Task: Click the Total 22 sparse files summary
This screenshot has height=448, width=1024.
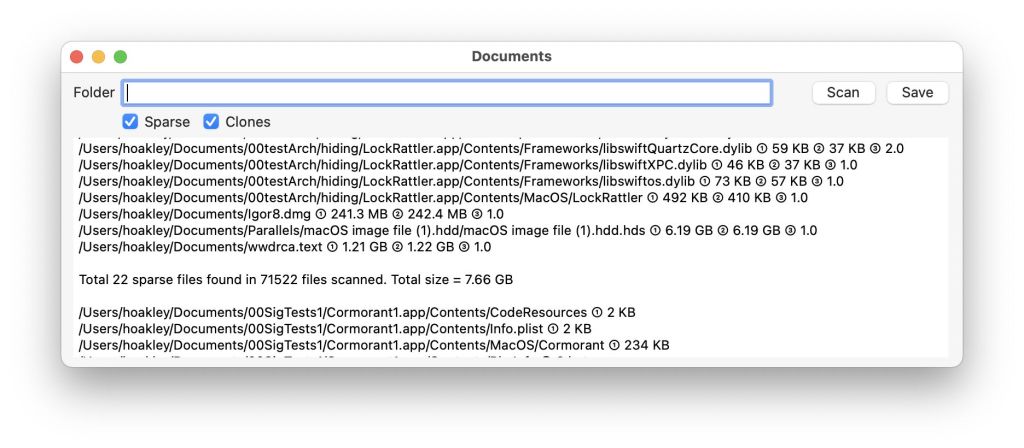Action: click(x=295, y=280)
